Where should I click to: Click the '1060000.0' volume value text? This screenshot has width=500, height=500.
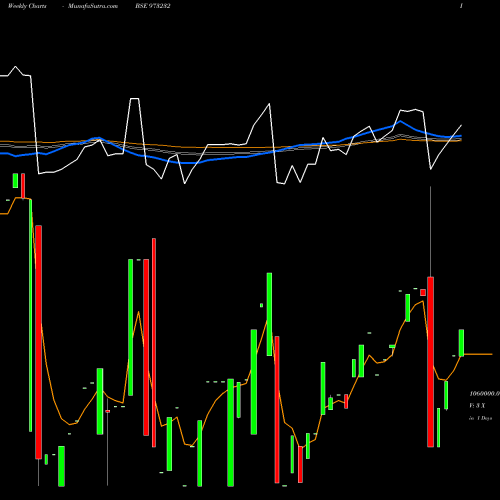pos(485,394)
